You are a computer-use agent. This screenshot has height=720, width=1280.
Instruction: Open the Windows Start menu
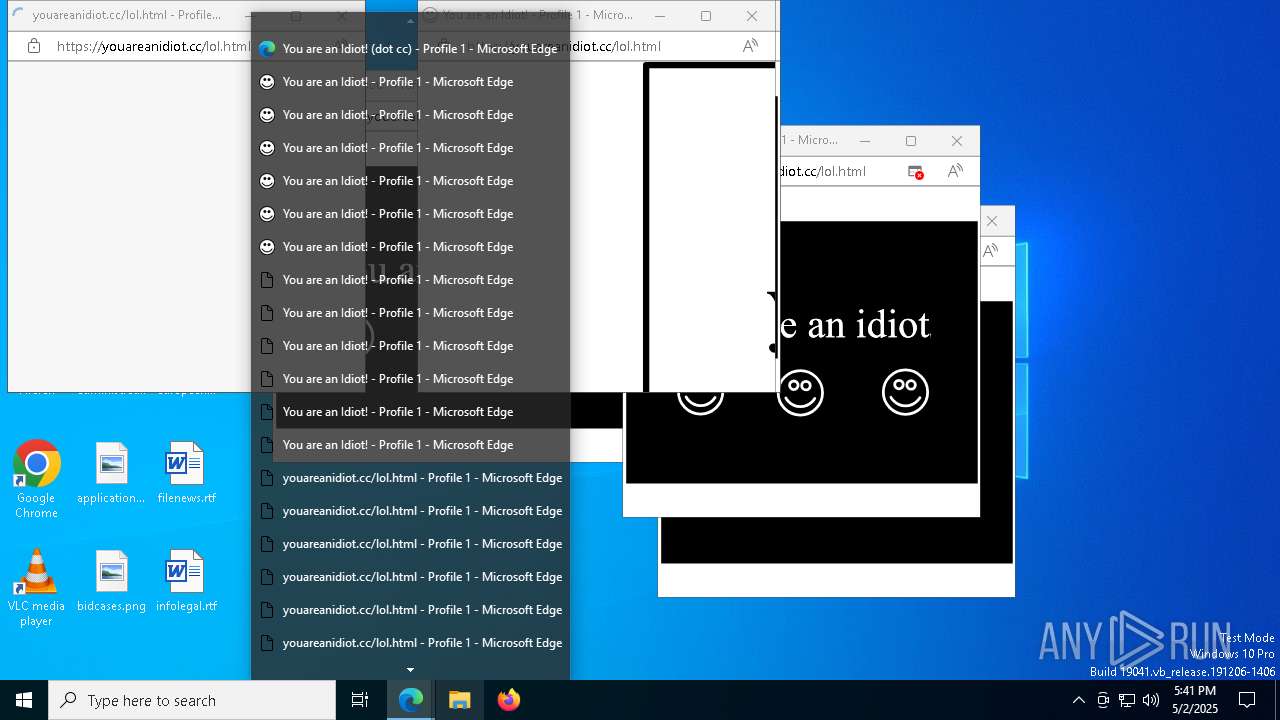(24, 700)
